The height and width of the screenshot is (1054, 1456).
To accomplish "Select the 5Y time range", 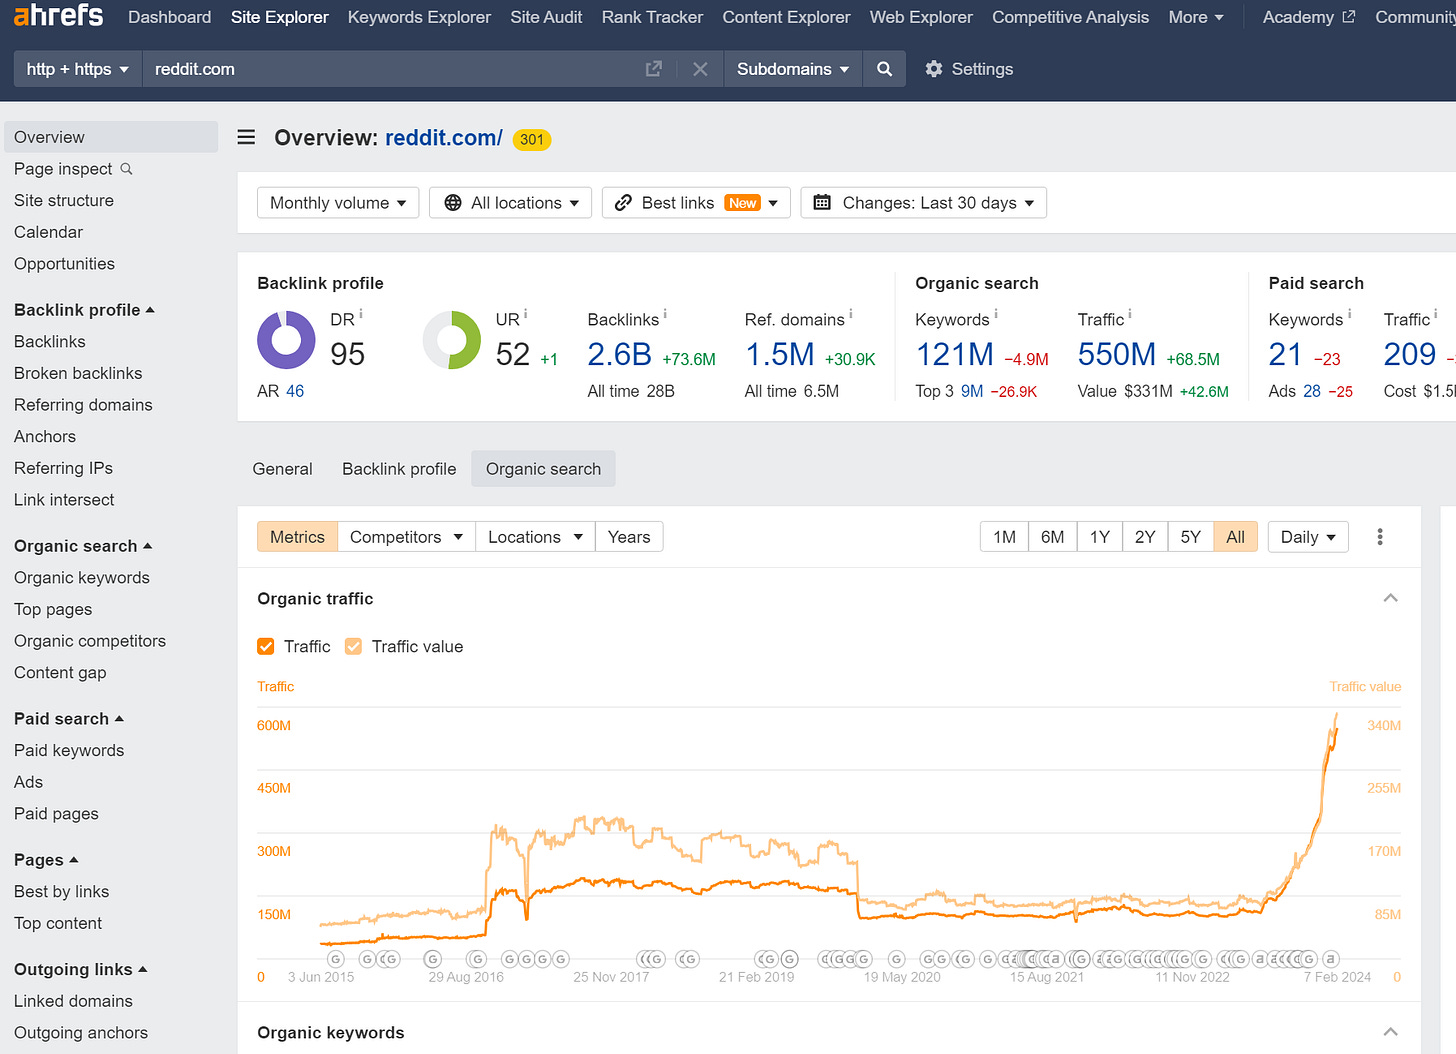I will pos(1190,537).
